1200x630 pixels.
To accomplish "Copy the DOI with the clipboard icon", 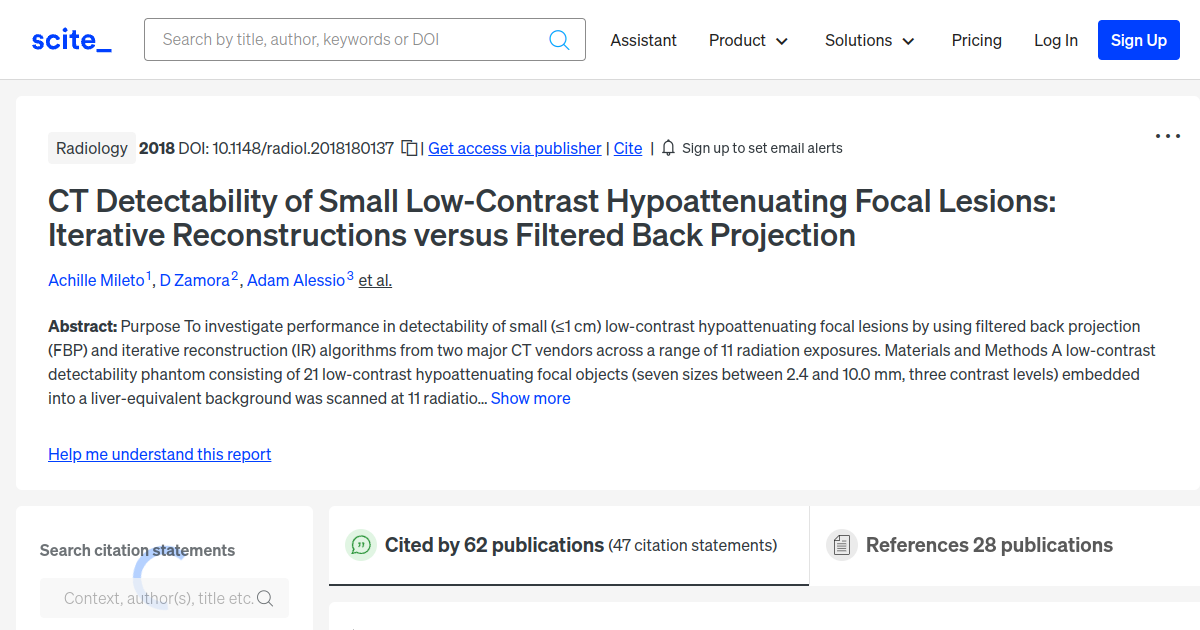I will [x=409, y=148].
